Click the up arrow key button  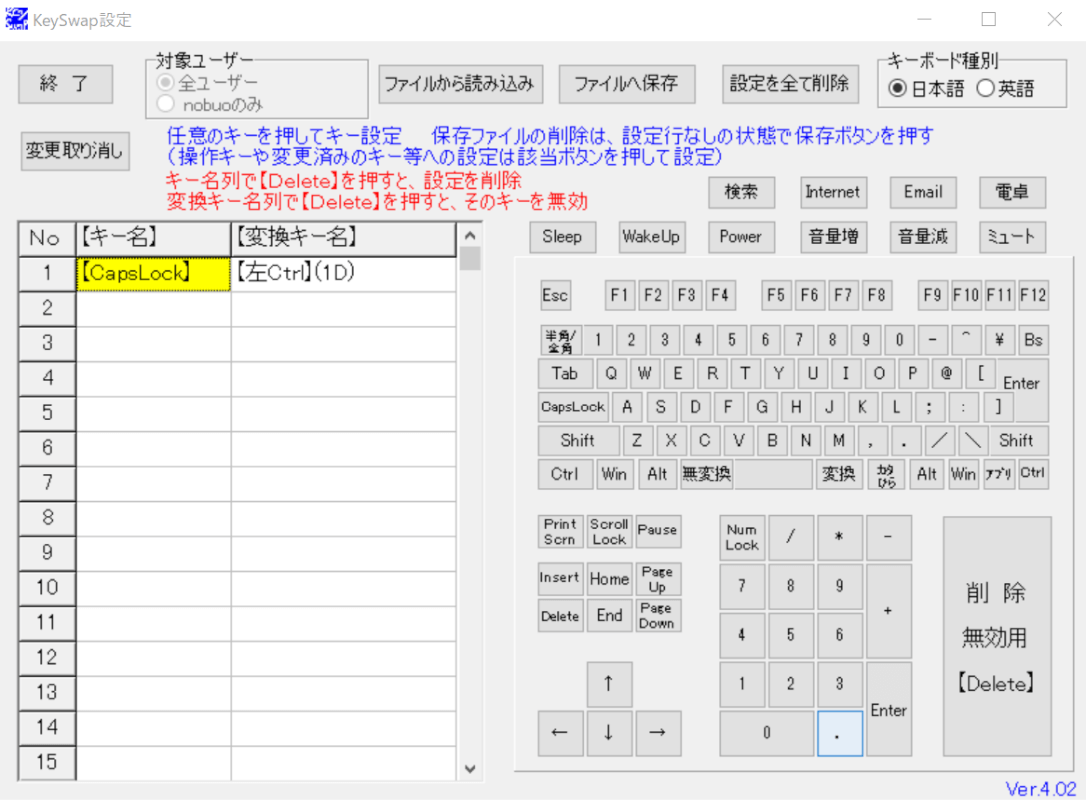coord(608,685)
